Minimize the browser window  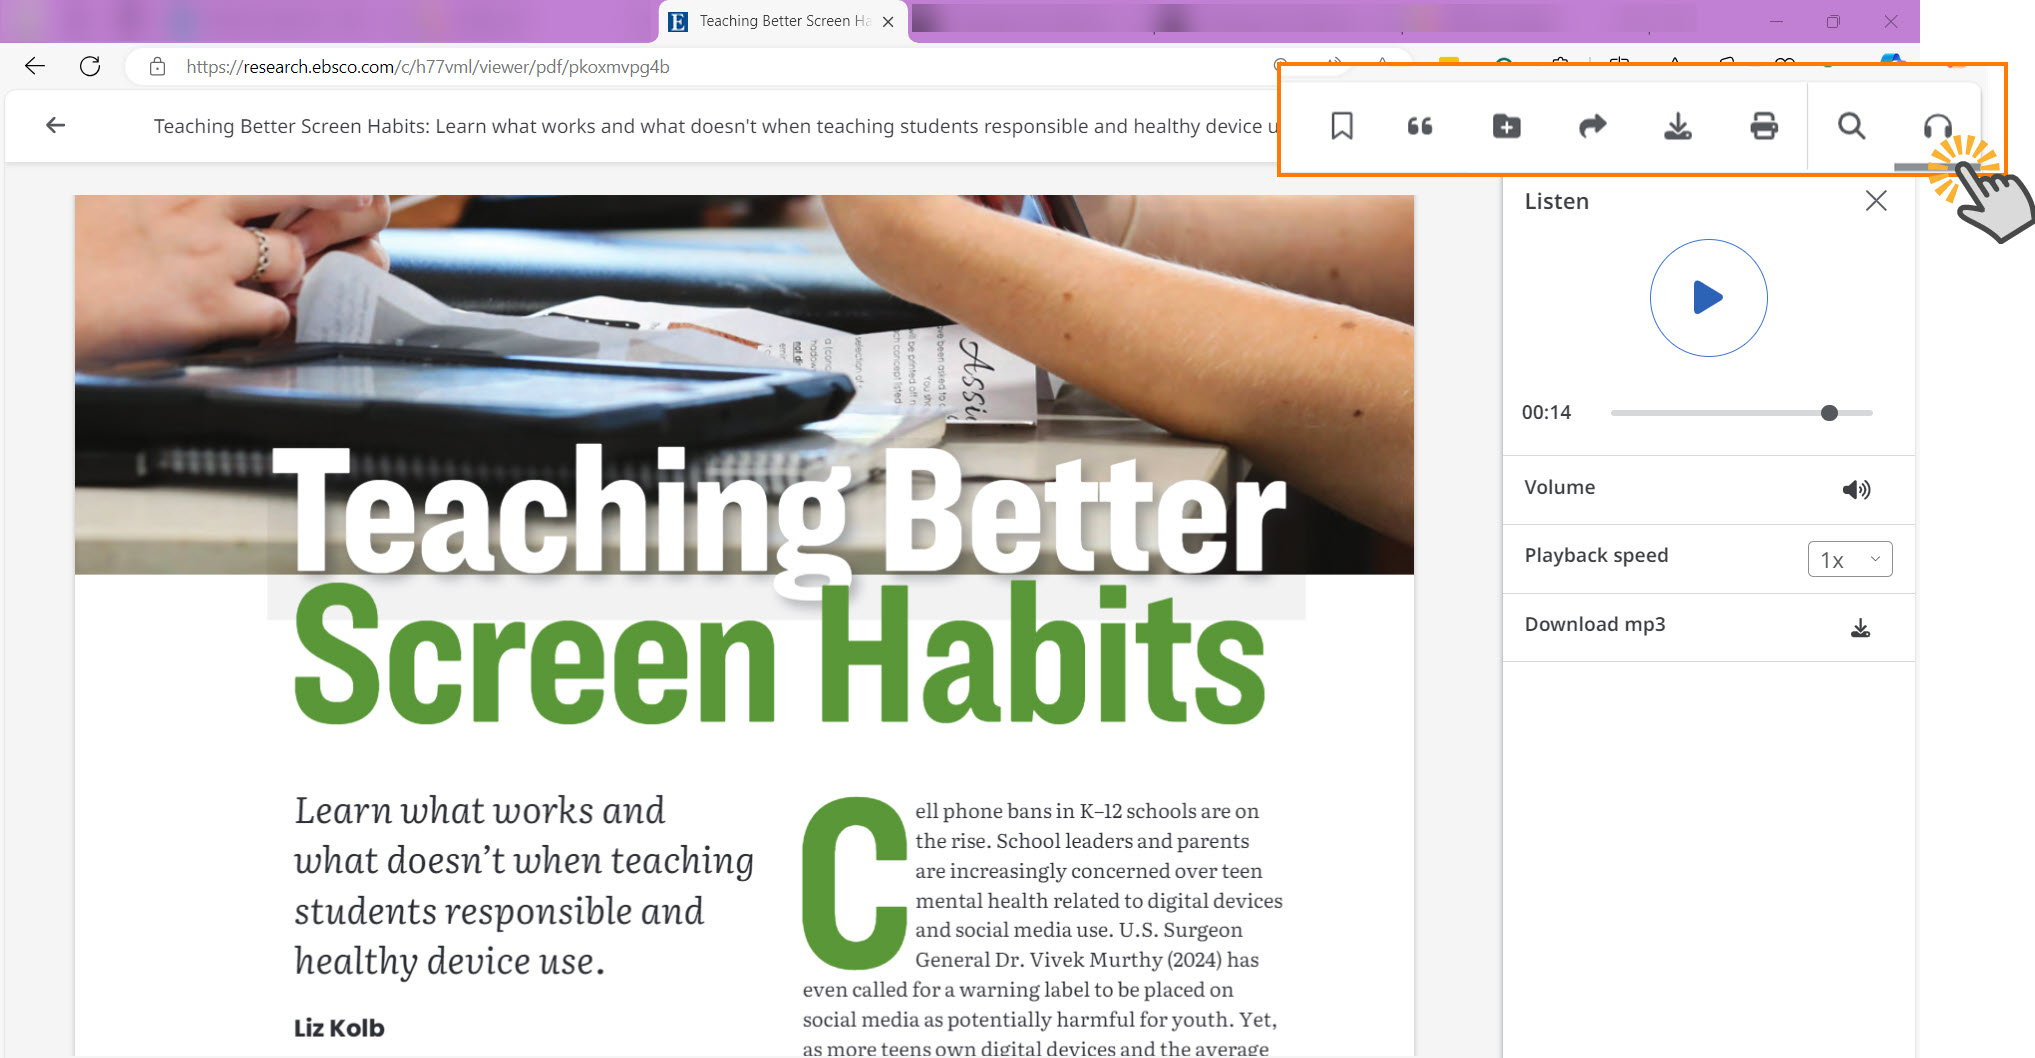pos(1776,21)
